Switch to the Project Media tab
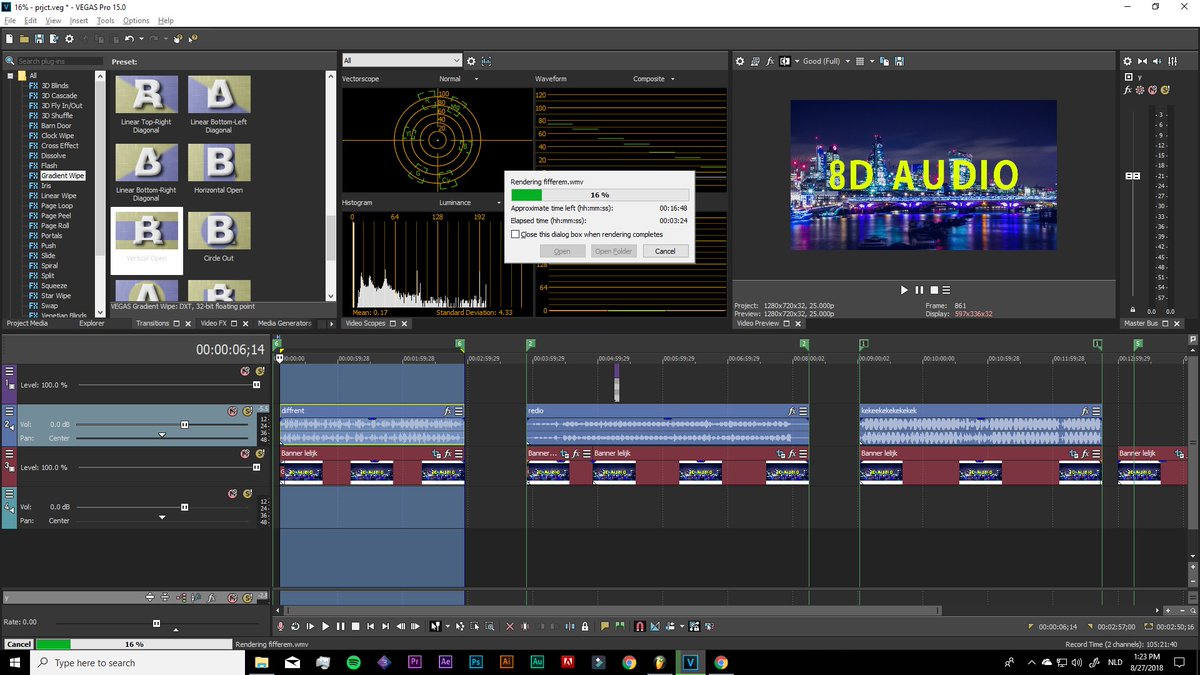The width and height of the screenshot is (1200, 675). (x=27, y=323)
